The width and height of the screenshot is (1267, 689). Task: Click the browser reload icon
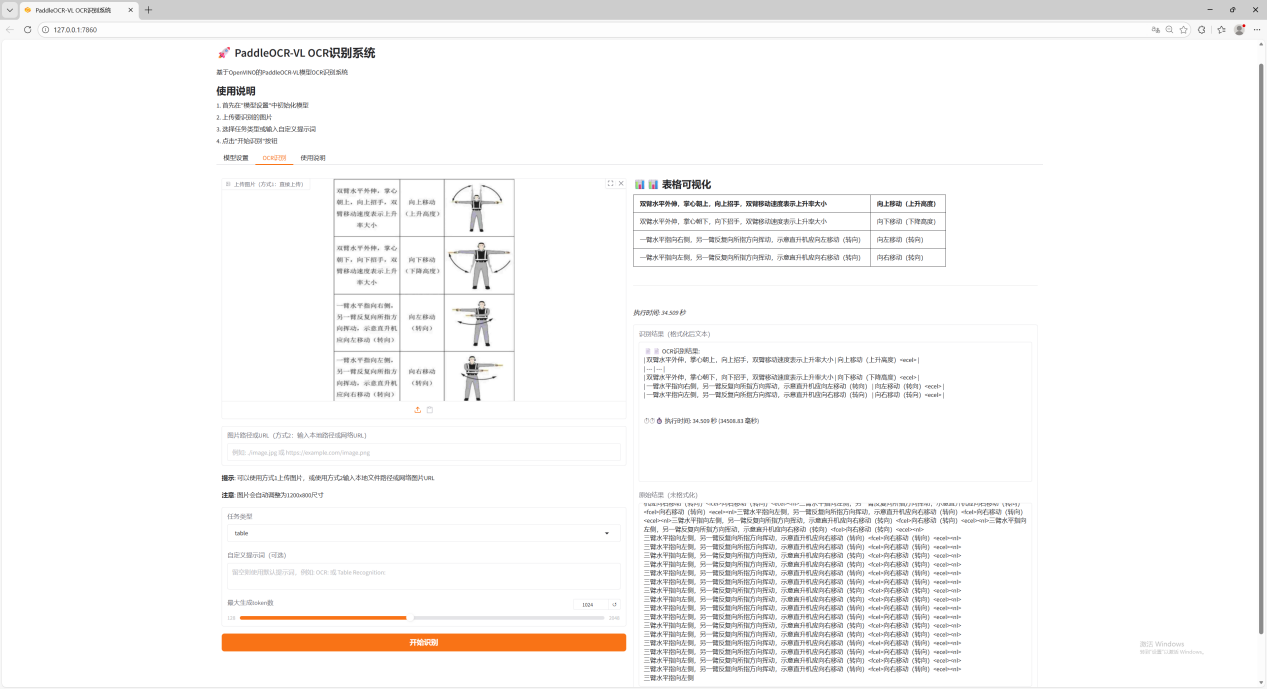tap(27, 30)
